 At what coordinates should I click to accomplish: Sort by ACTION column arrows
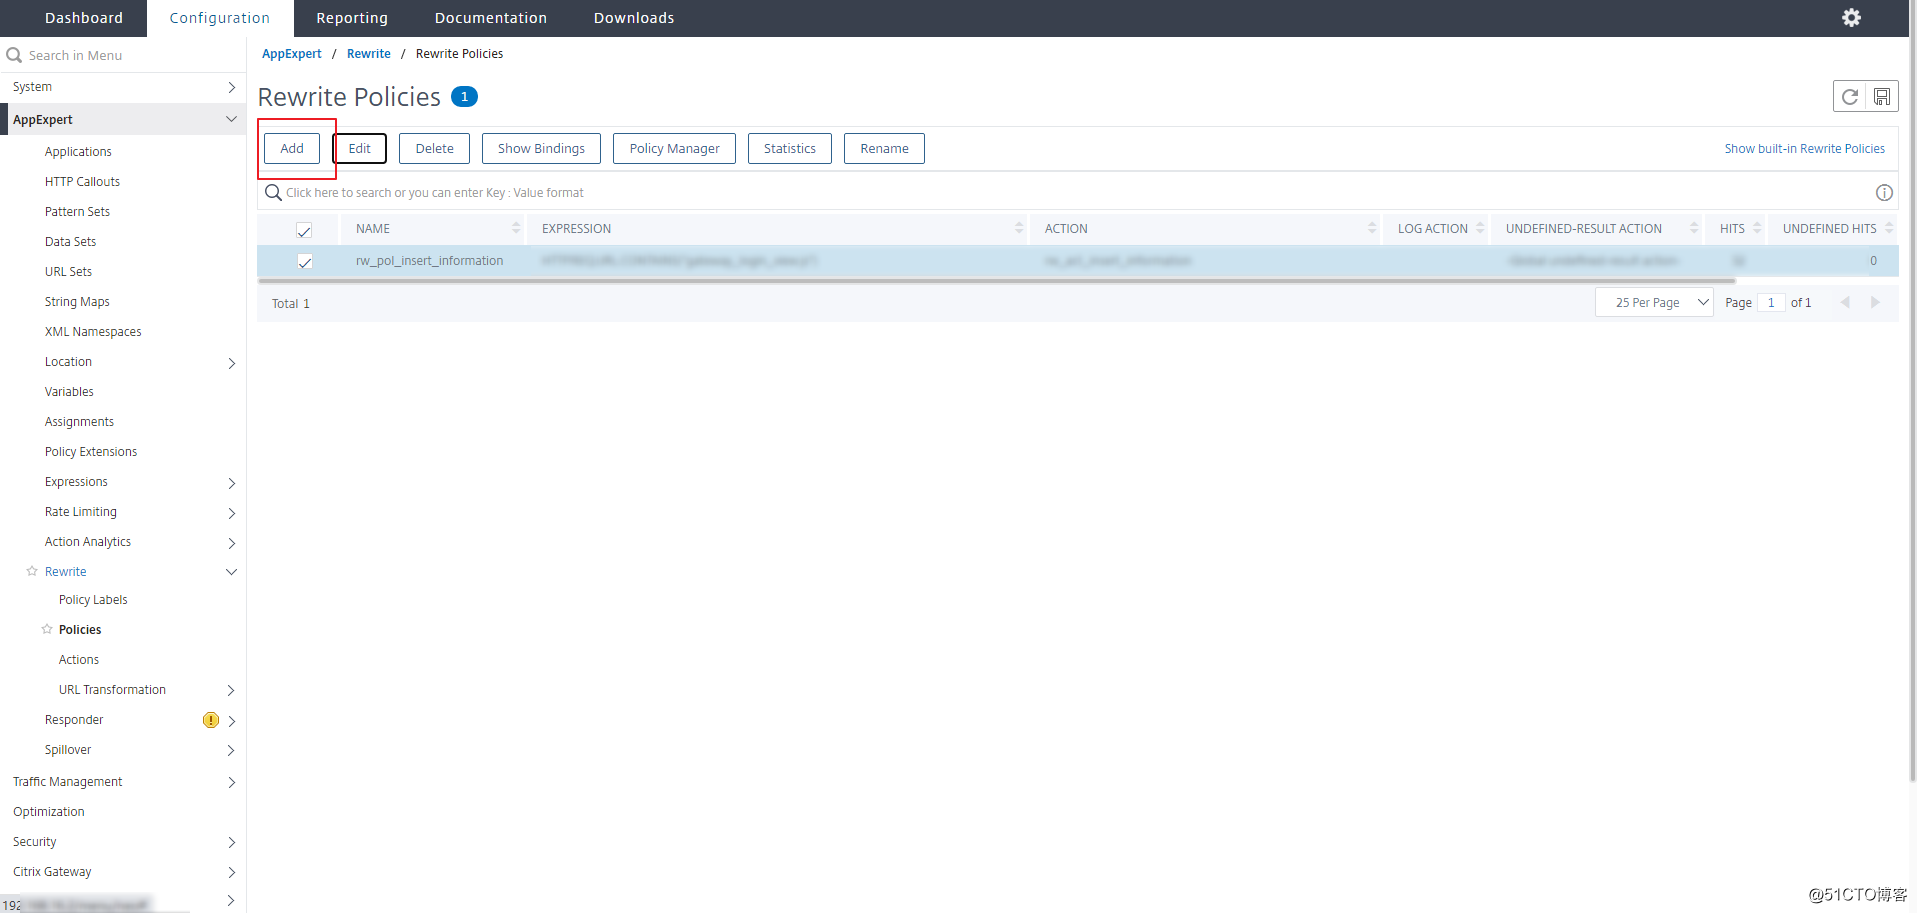pos(1372,228)
